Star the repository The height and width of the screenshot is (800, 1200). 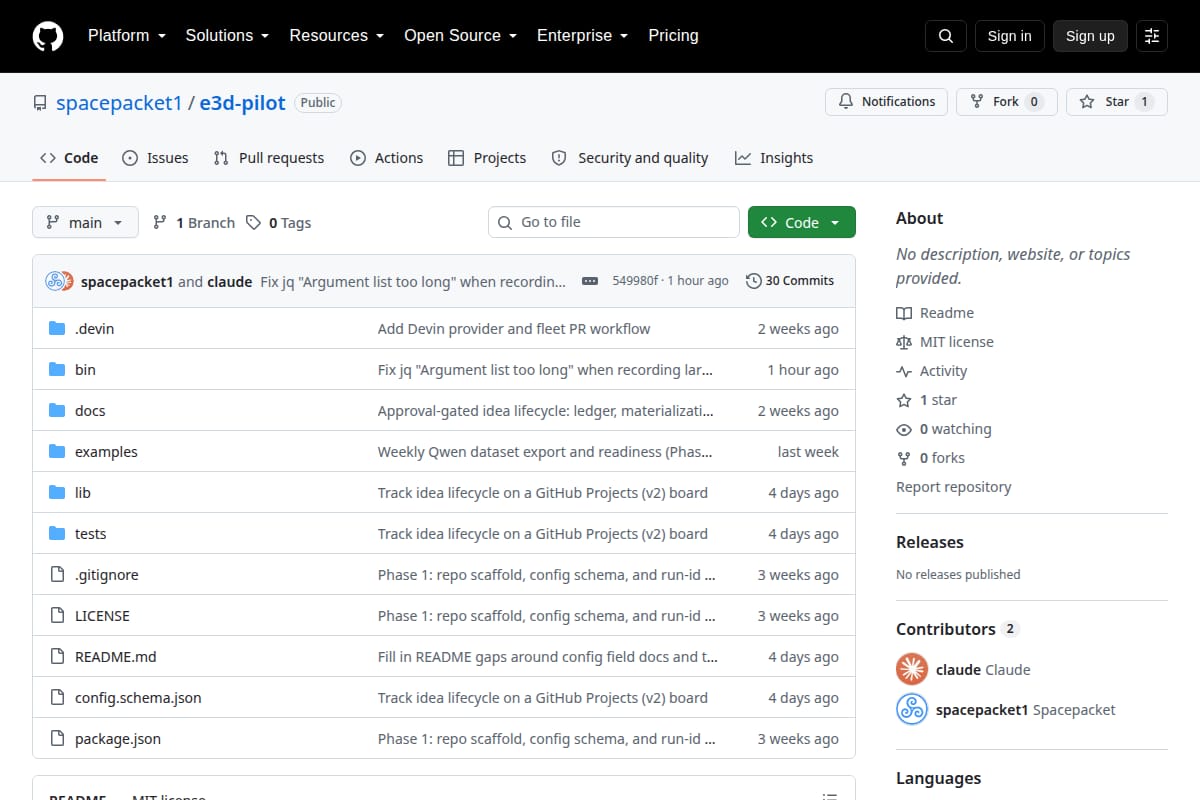1117,102
